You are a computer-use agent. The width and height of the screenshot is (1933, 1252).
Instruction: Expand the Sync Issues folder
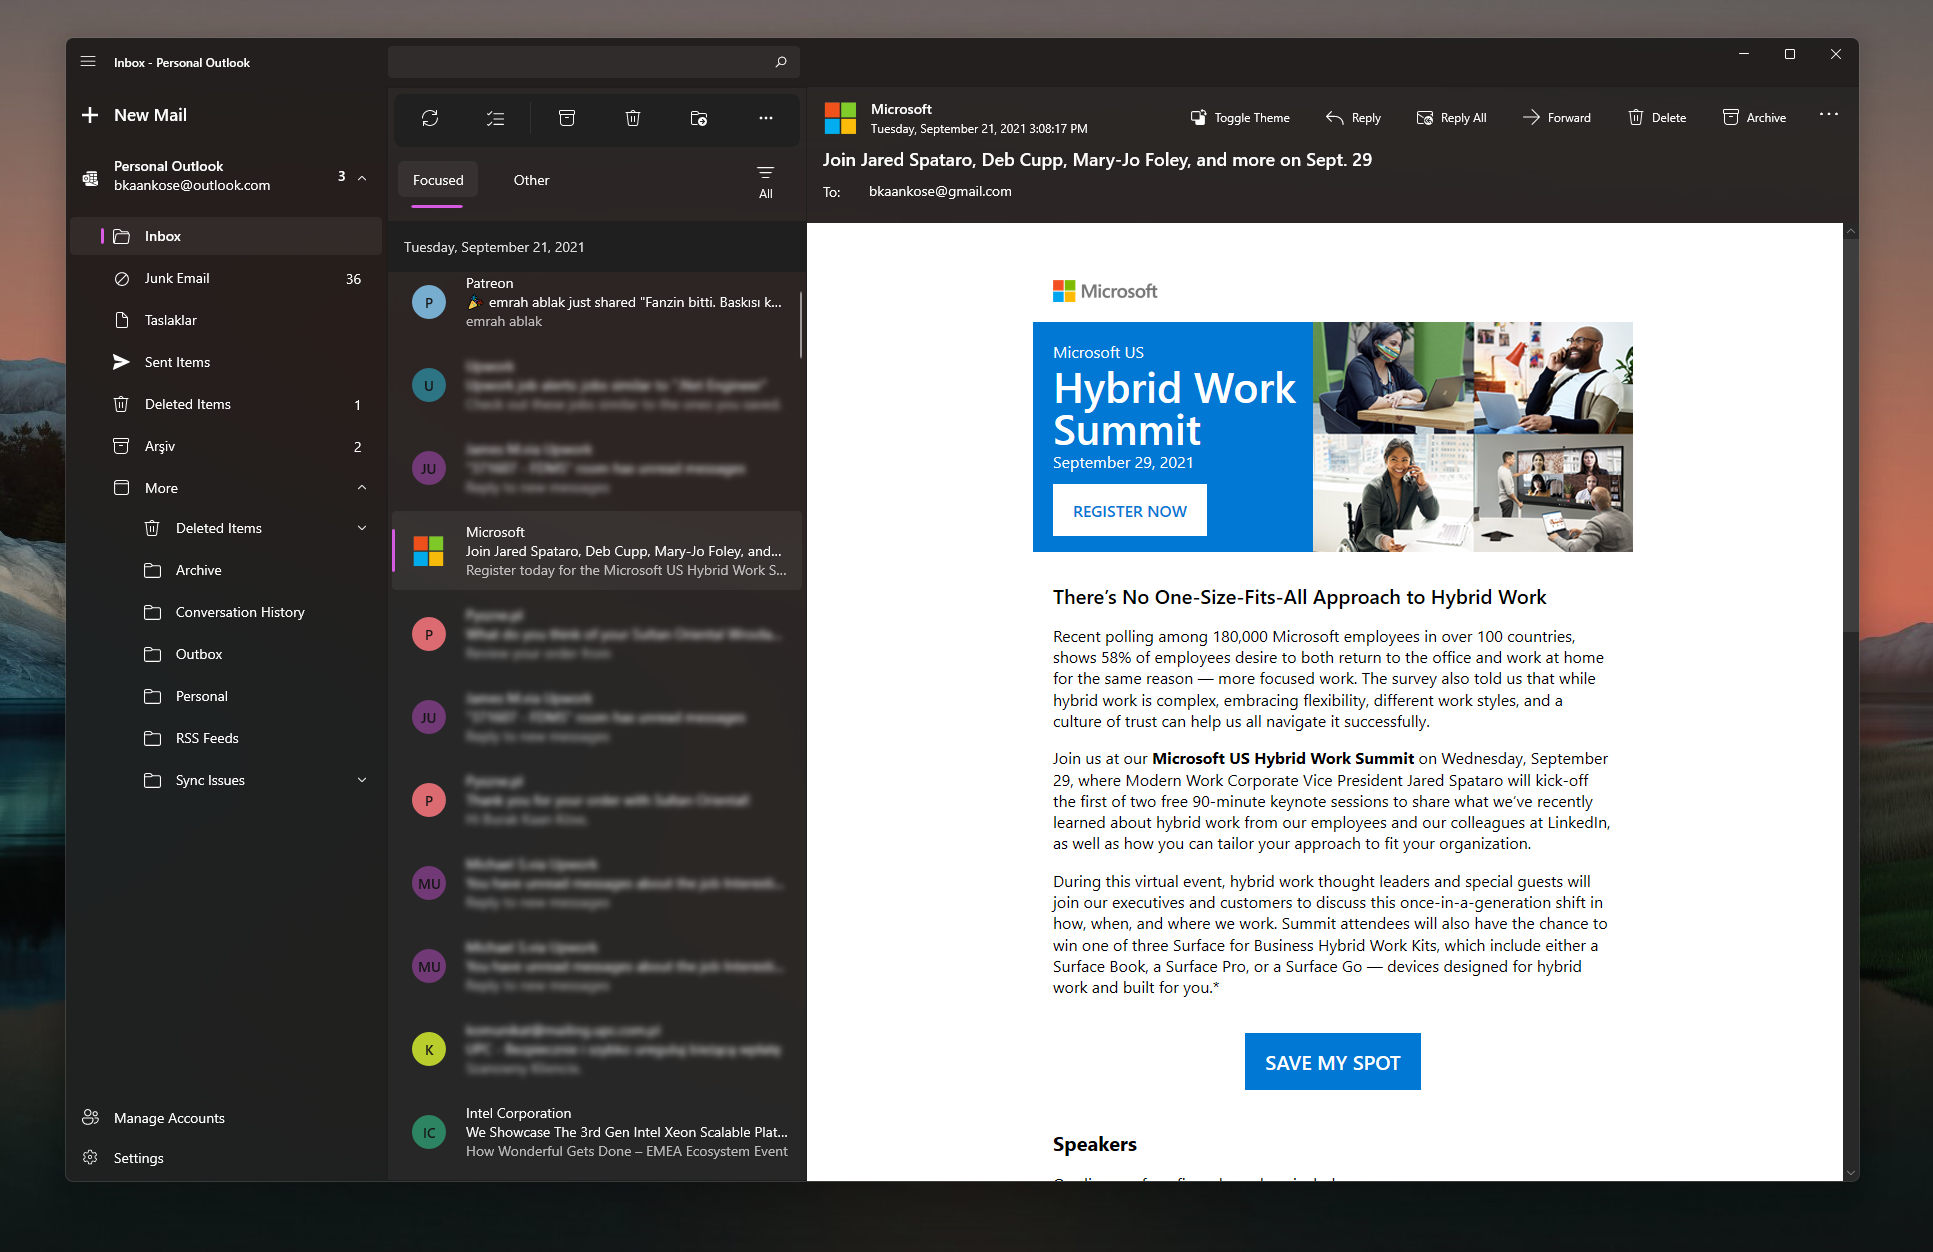pos(362,780)
